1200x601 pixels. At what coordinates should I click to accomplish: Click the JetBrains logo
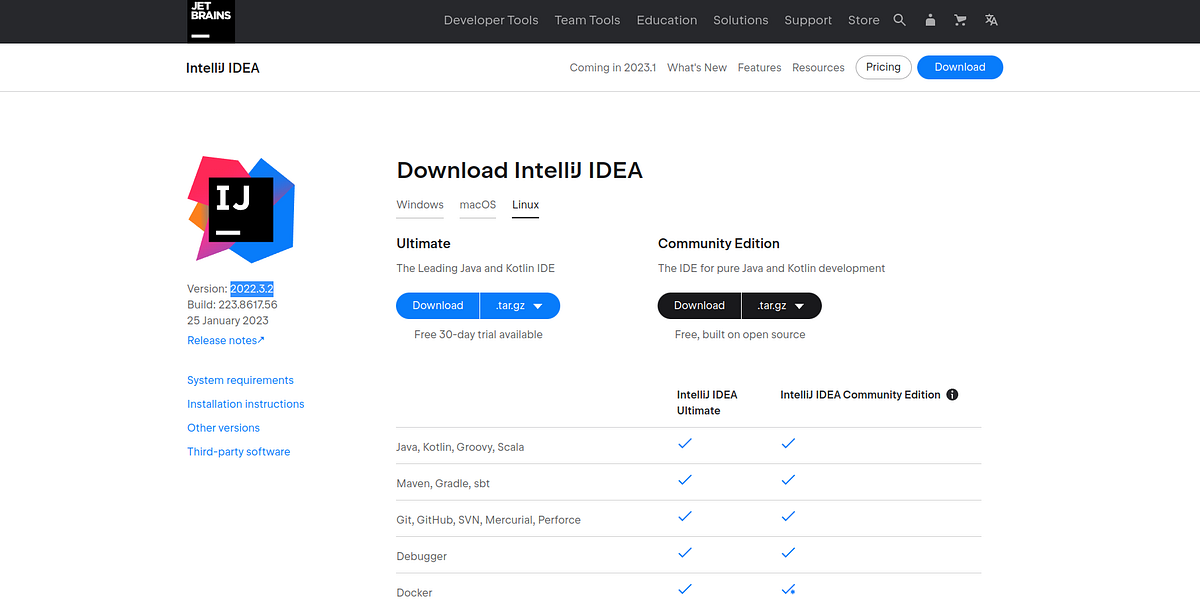point(209,20)
